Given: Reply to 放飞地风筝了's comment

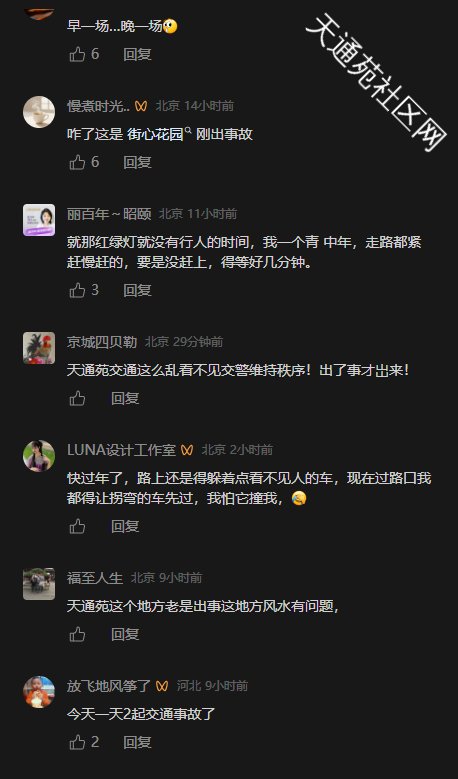Looking at the screenshot, I should [x=137, y=742].
